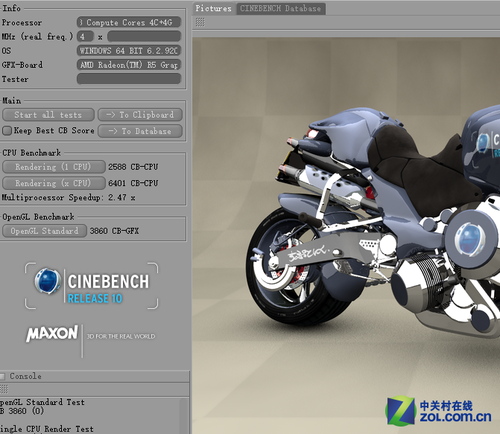This screenshot has height=434, width=500.
Task: Click the OpenGL Standard Test console line
Action: pyautogui.click(x=42, y=402)
